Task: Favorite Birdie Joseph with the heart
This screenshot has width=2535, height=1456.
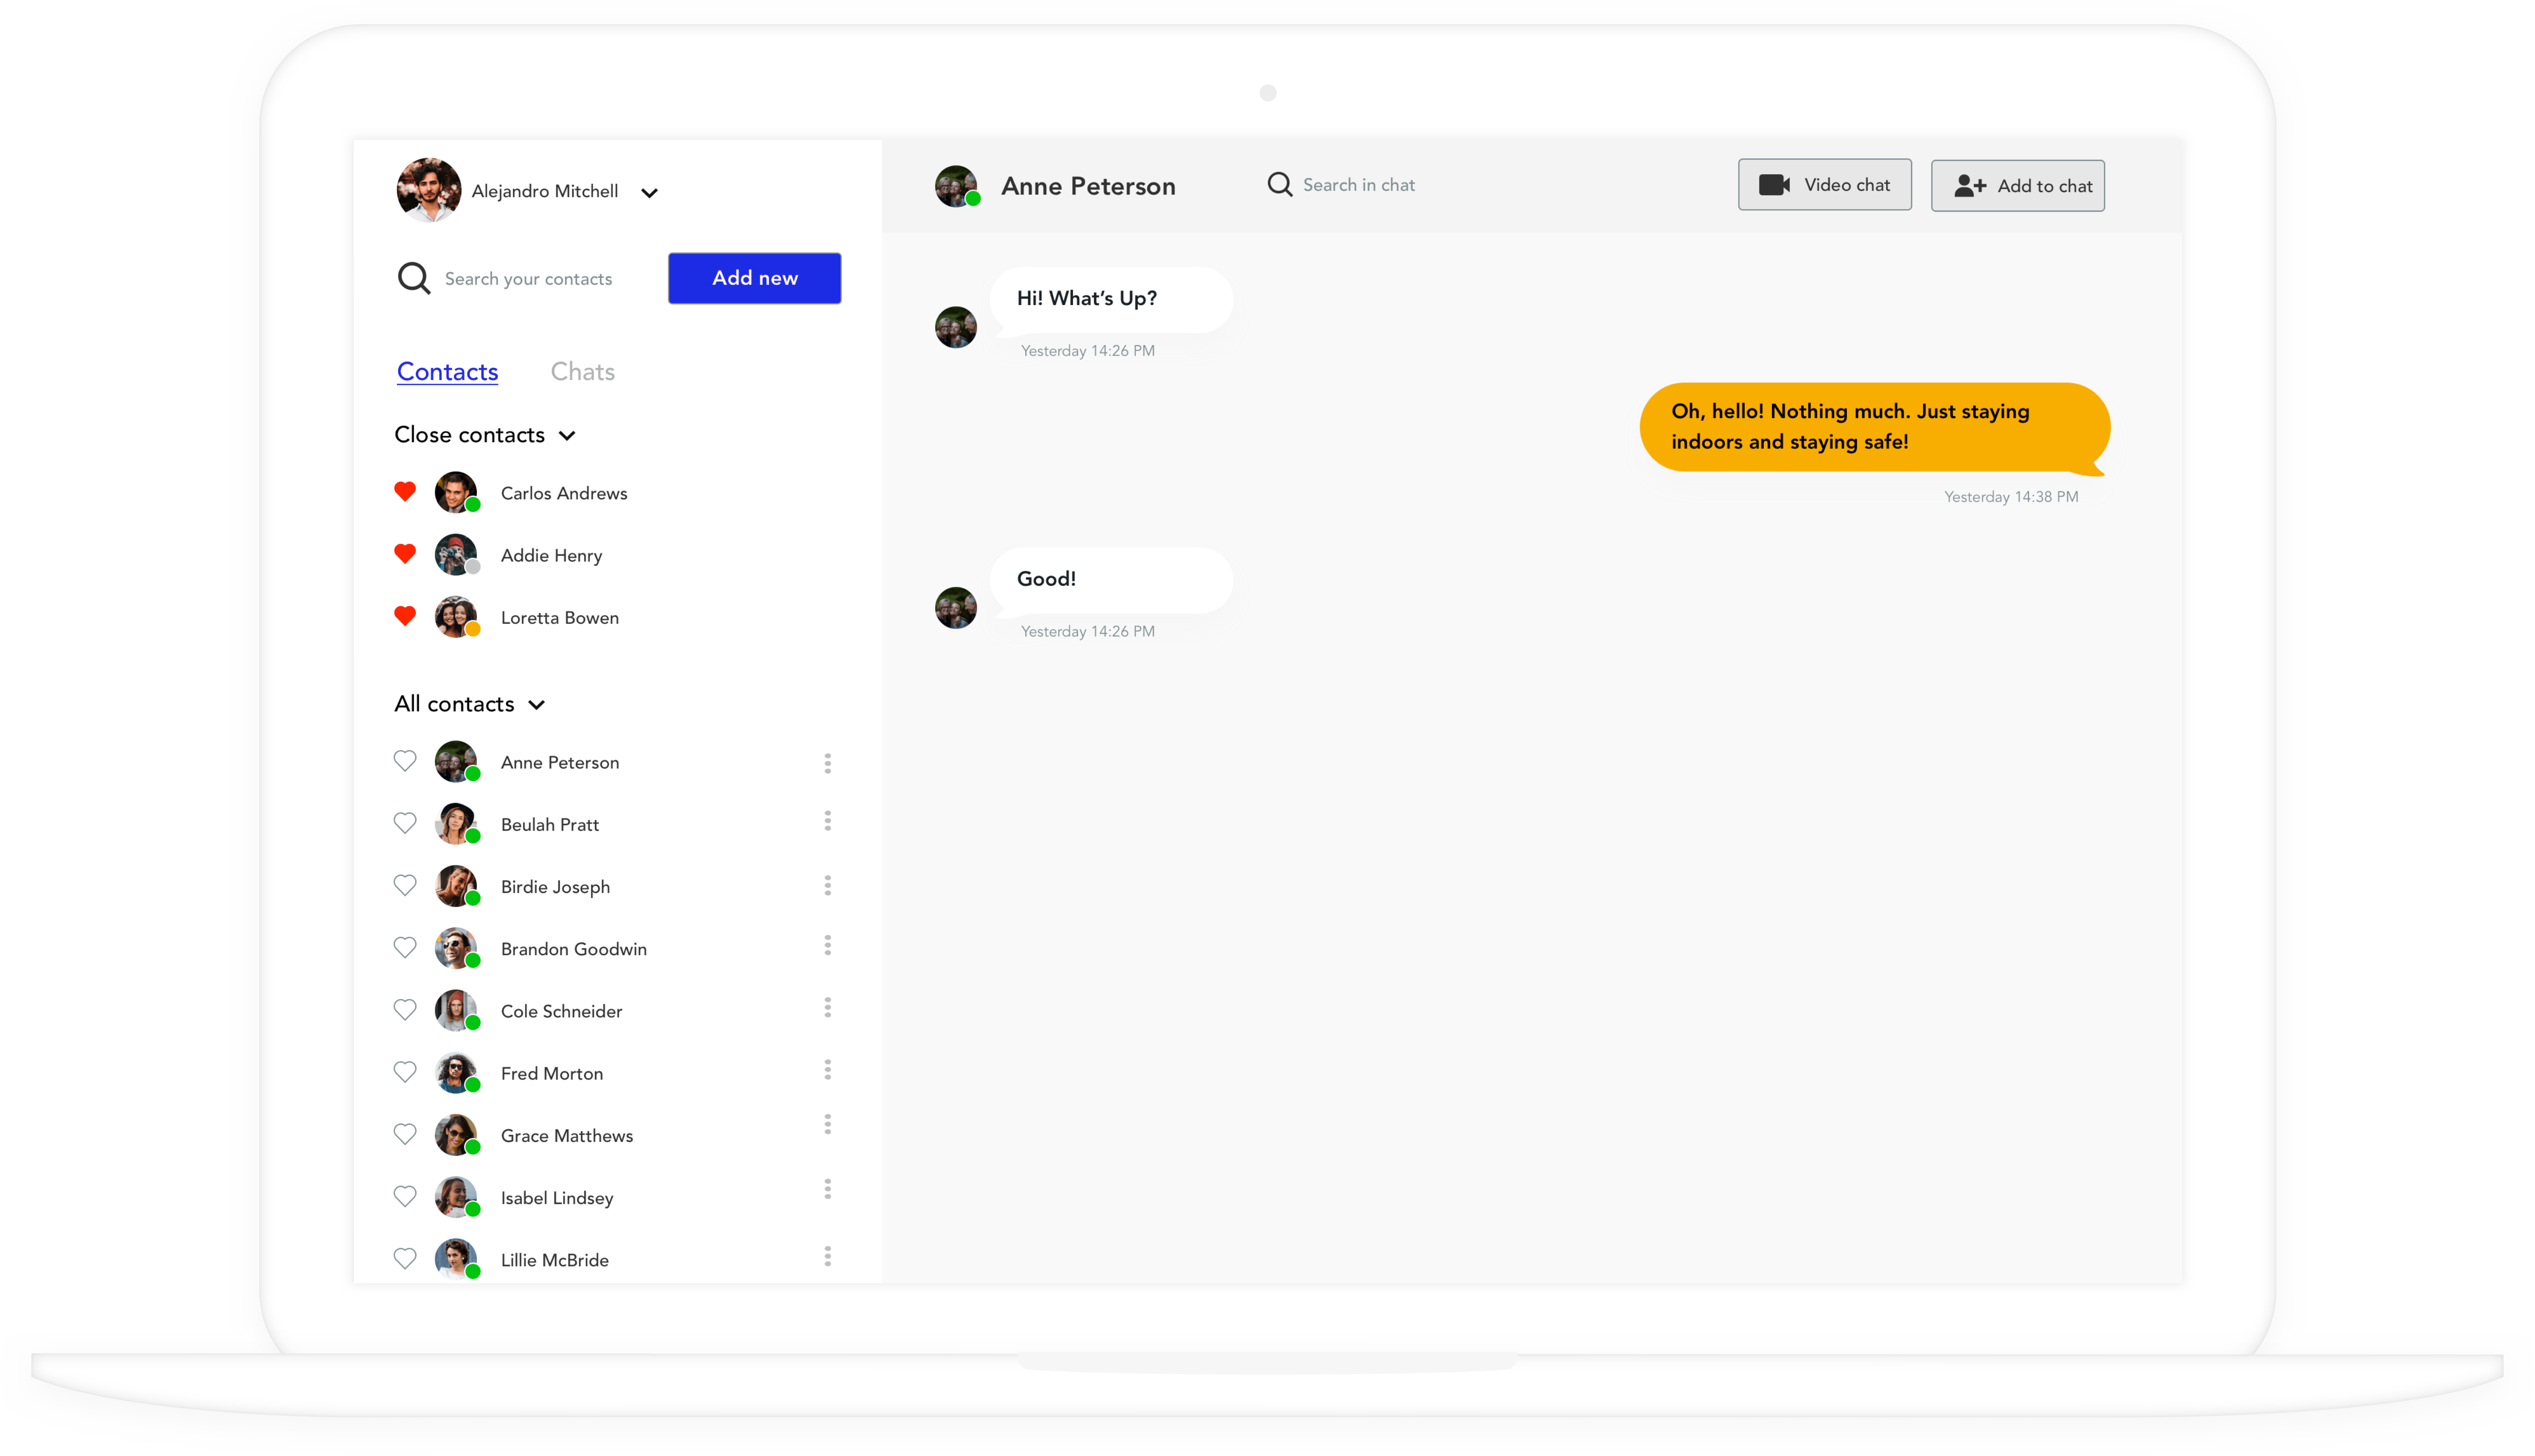Action: [x=405, y=885]
